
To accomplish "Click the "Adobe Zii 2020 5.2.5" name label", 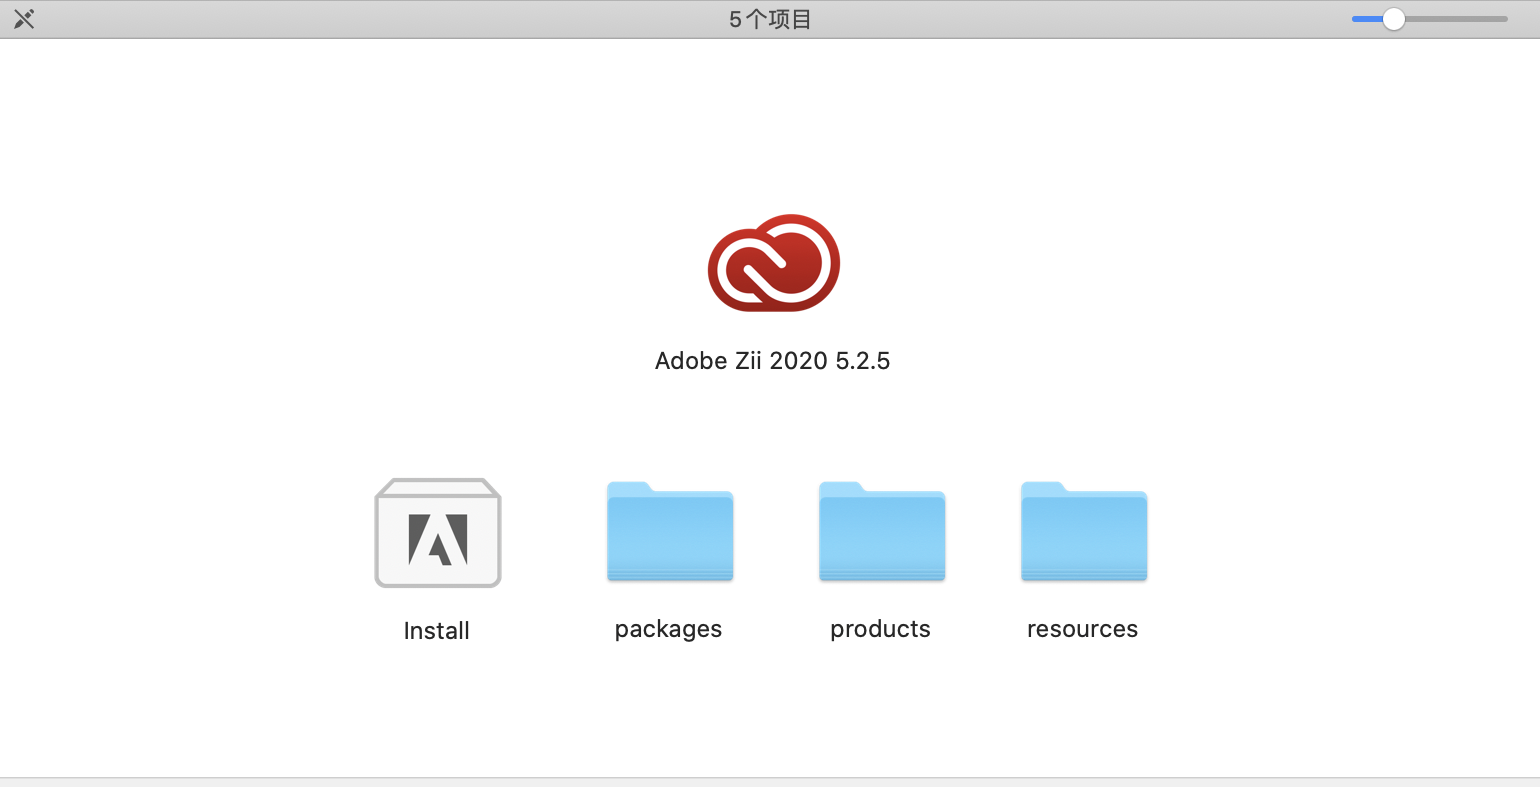I will (772, 361).
